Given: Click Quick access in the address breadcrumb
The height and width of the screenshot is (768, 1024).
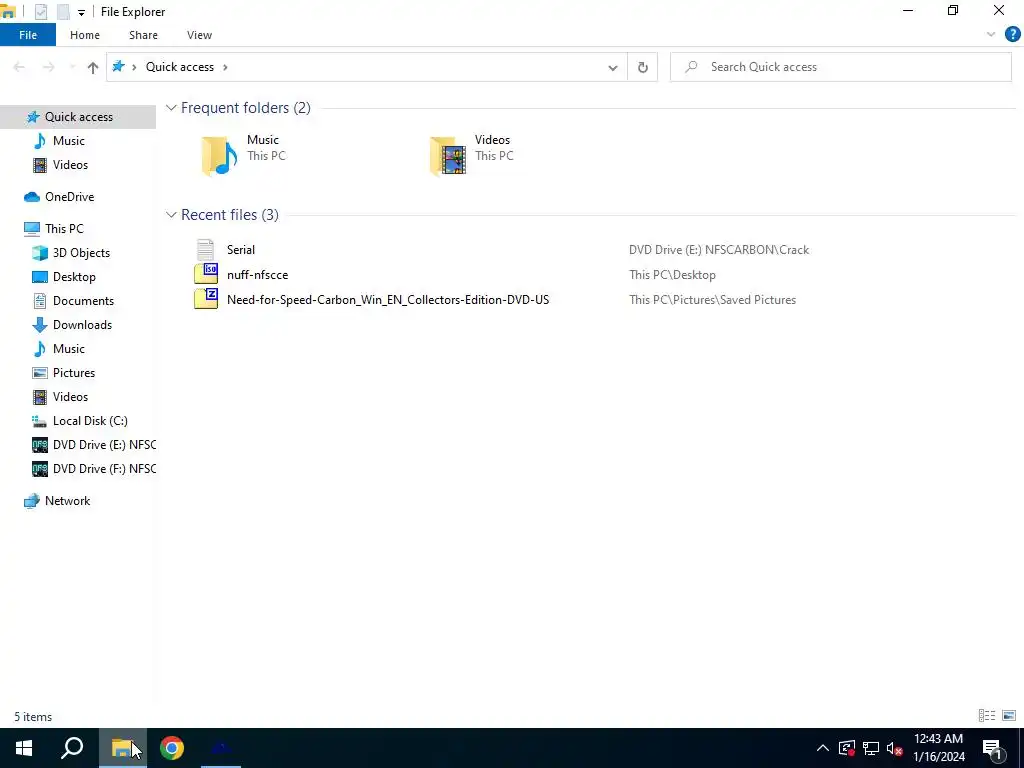Looking at the screenshot, I should (x=180, y=67).
